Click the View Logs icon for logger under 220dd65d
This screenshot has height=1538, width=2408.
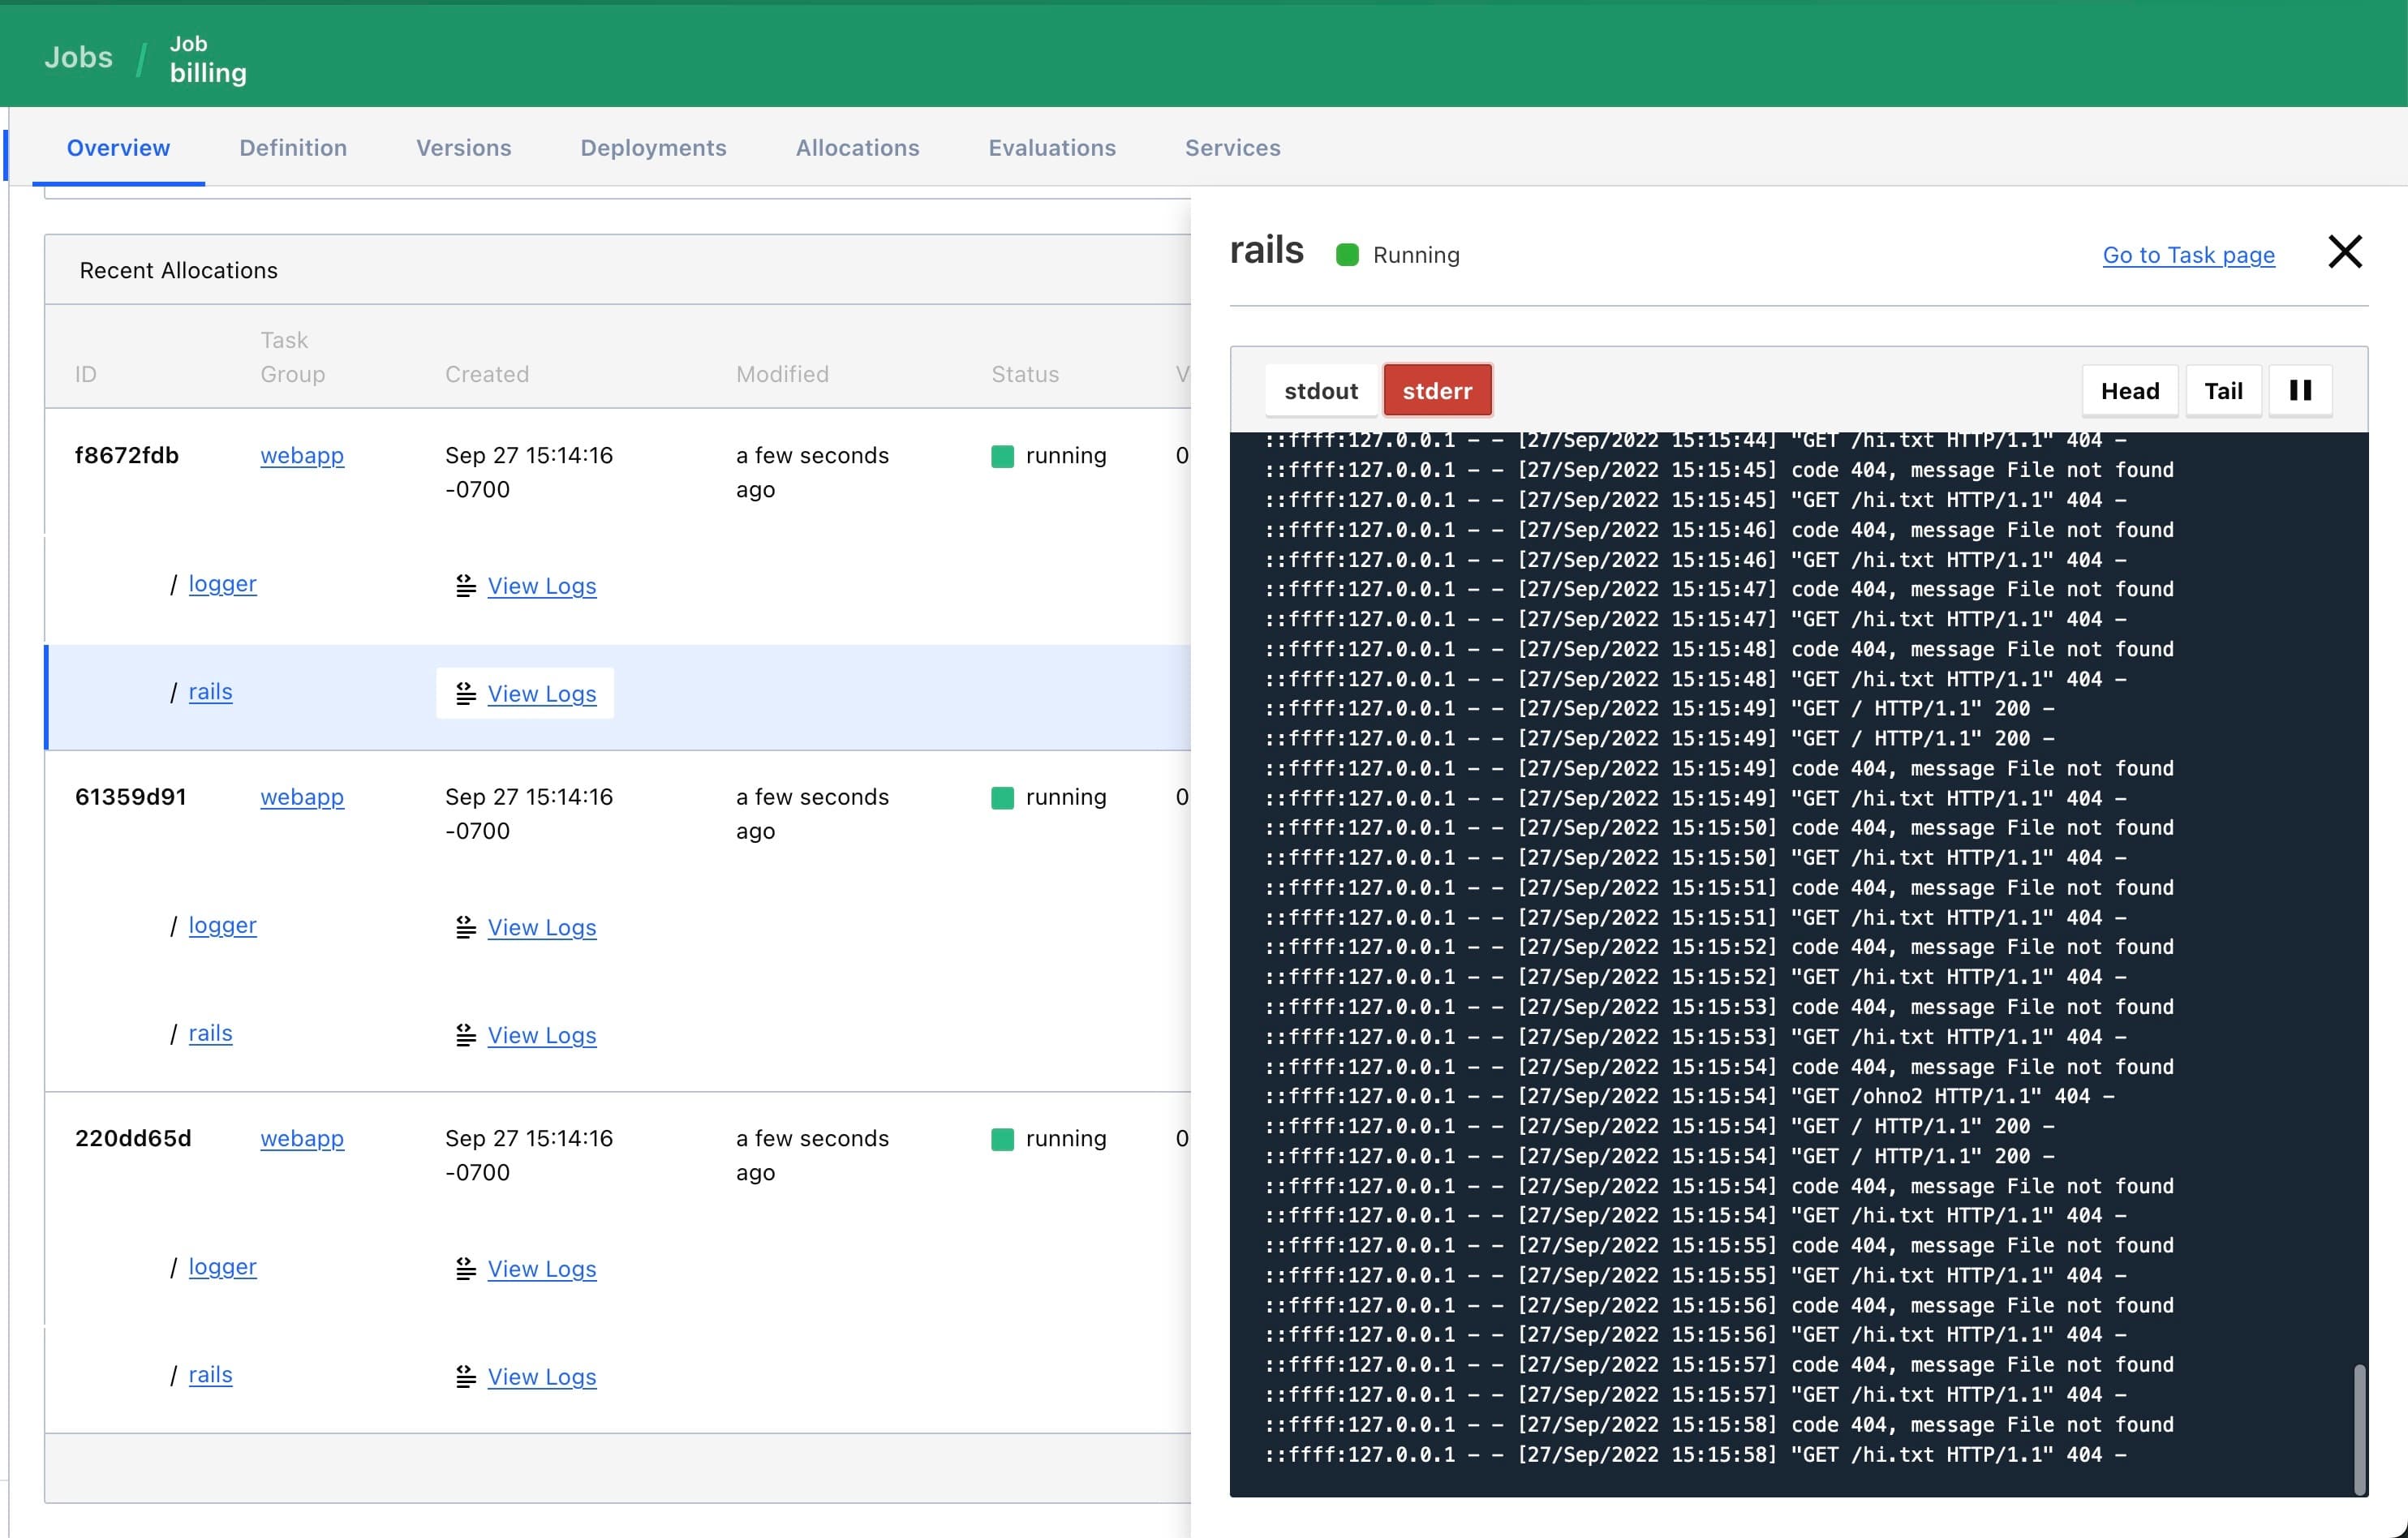(465, 1269)
